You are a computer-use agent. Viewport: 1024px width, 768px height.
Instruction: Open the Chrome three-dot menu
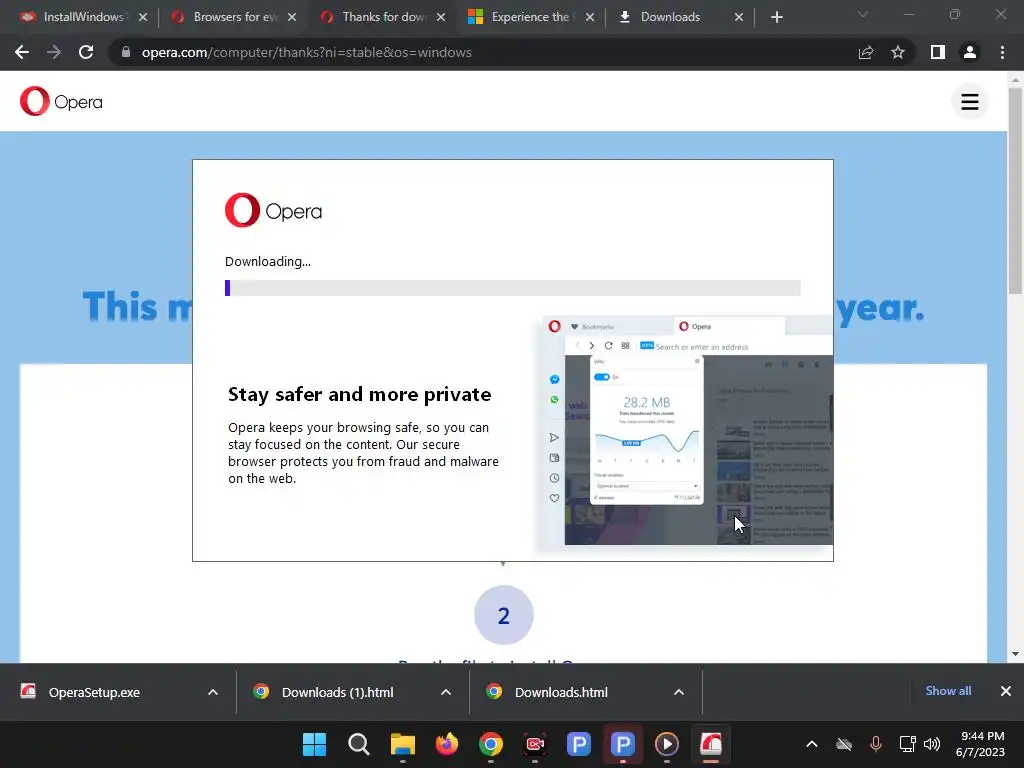click(1002, 52)
